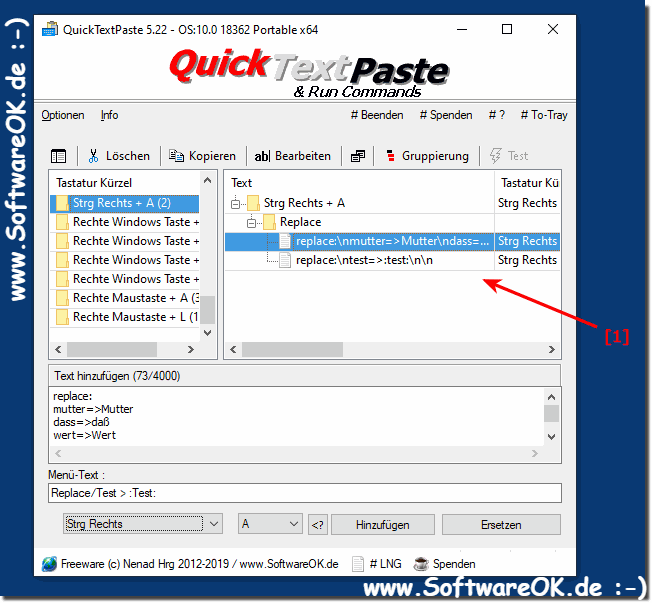Collapse the Strg Rechts + A tree node
The width and height of the screenshot is (652, 603).
pyautogui.click(x=236, y=204)
